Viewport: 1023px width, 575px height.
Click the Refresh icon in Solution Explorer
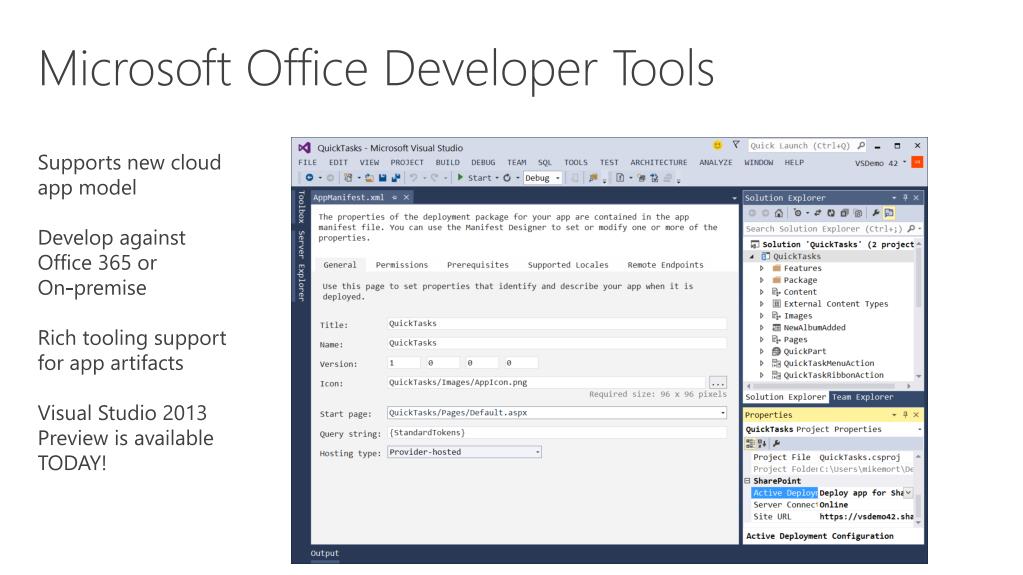click(831, 213)
